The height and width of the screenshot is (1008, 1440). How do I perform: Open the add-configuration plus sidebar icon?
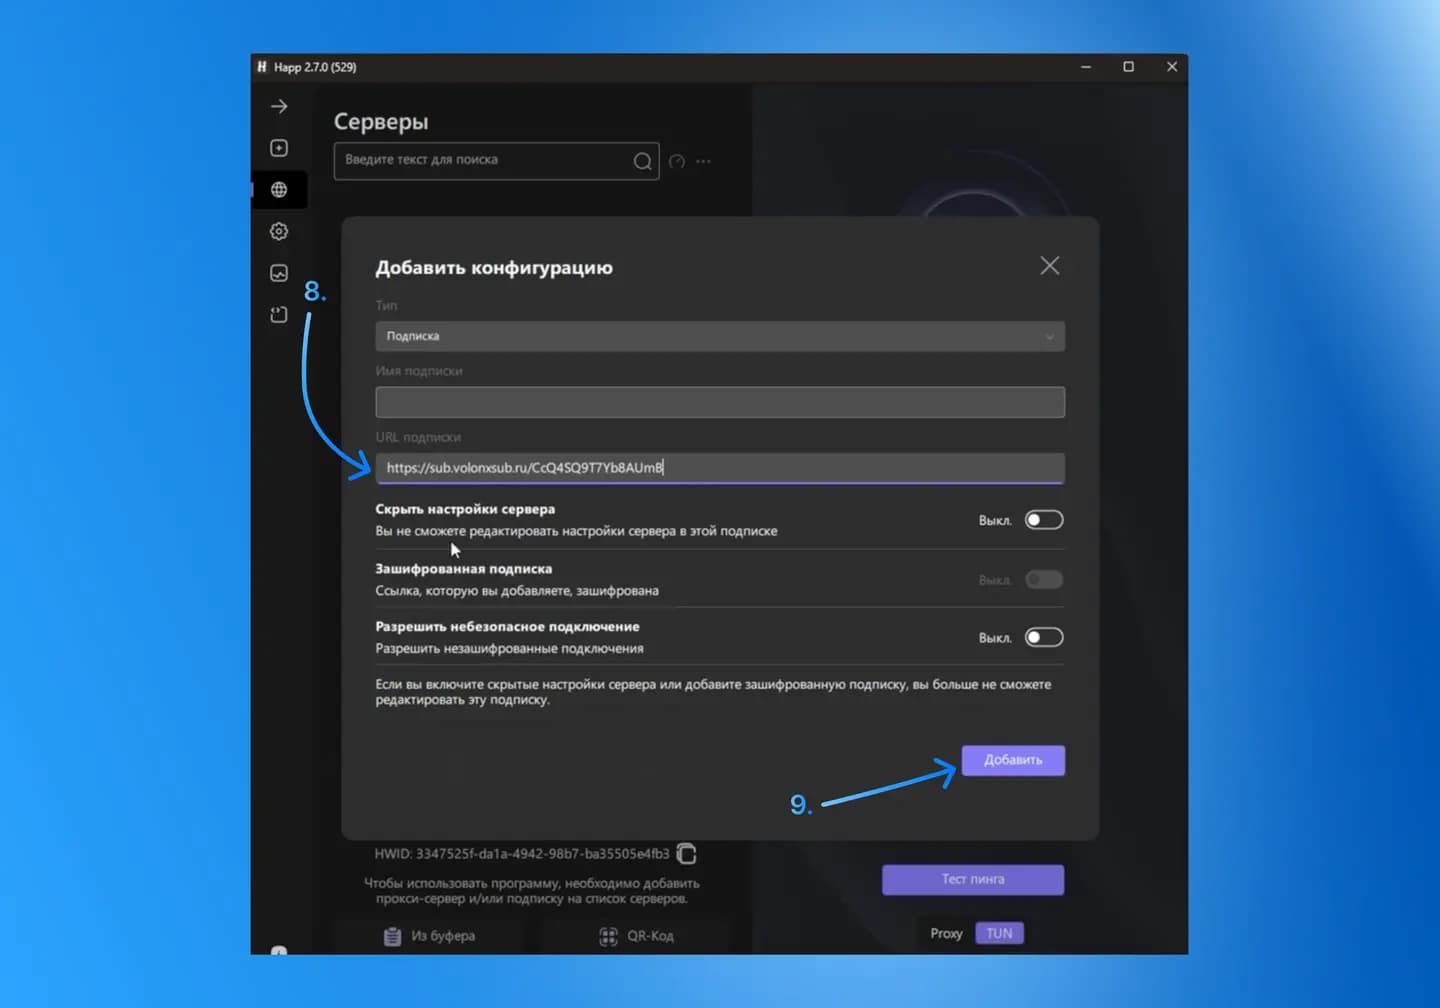(279, 148)
